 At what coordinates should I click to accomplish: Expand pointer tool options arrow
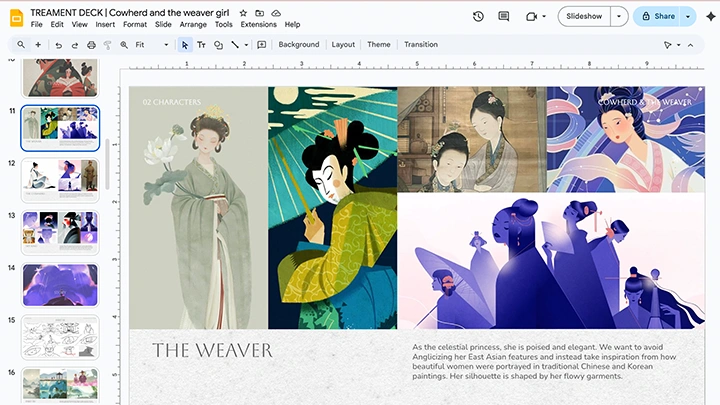pos(679,45)
